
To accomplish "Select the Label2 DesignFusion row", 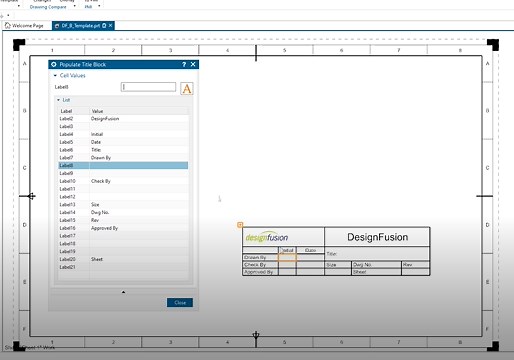I will tap(123, 119).
